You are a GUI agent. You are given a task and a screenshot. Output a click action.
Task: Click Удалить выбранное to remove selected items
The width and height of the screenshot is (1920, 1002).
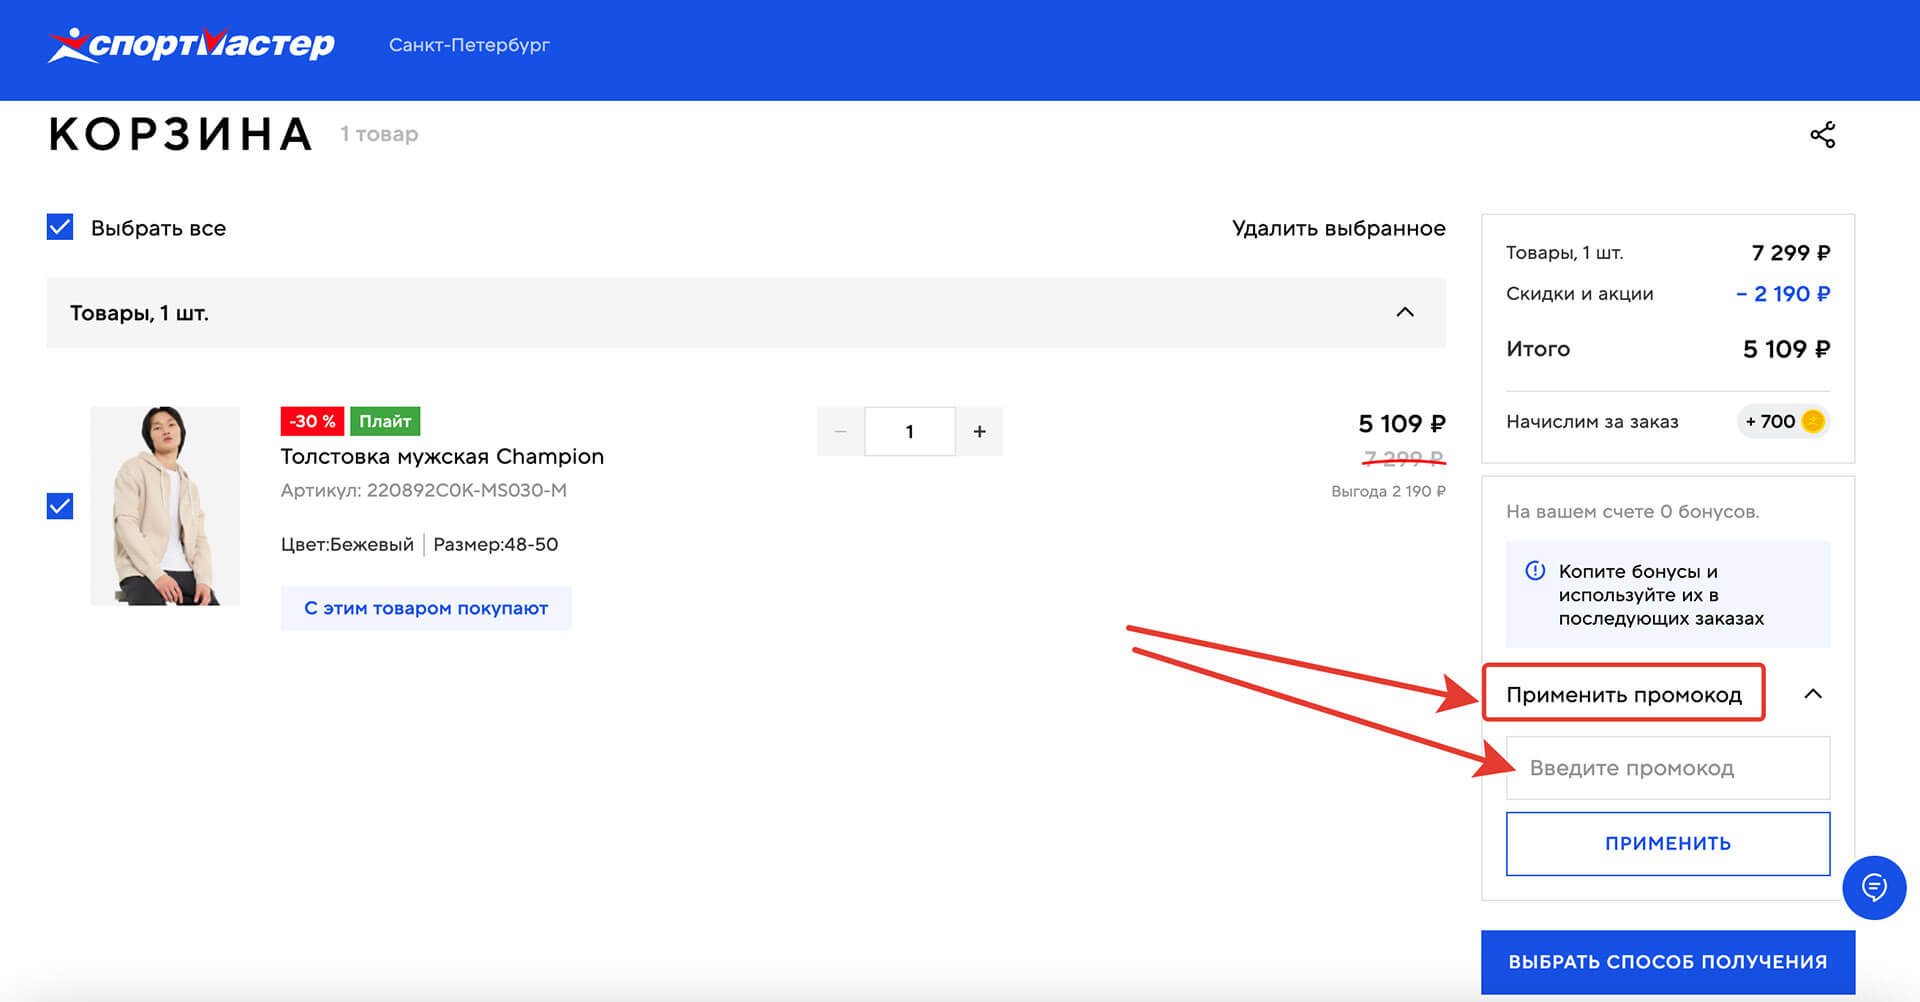point(1338,228)
